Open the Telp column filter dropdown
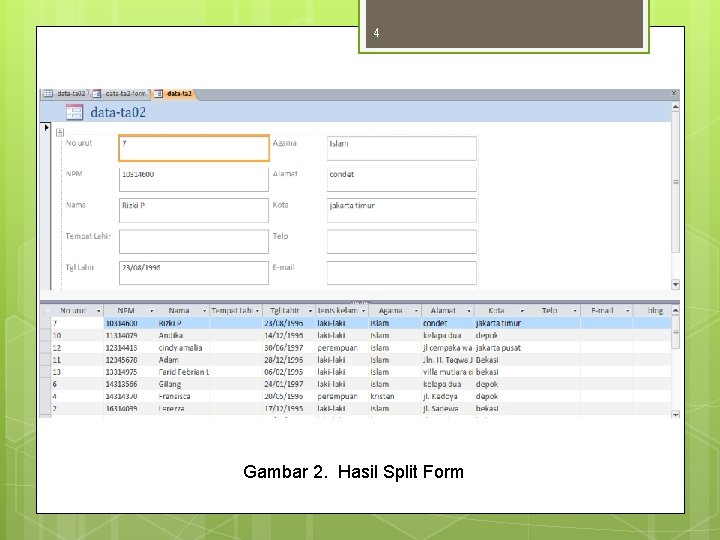This screenshot has height=540, width=720. tap(575, 311)
